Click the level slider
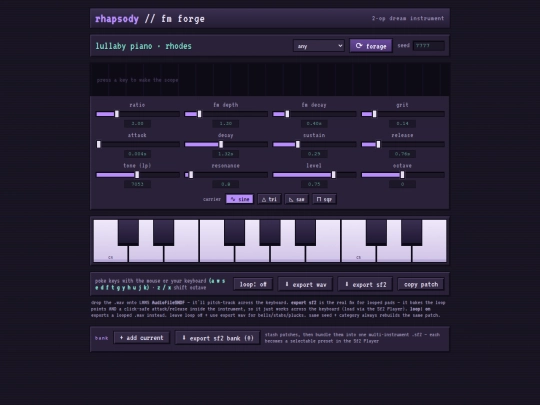Screen dimensions: 540x405 (x=314, y=175)
